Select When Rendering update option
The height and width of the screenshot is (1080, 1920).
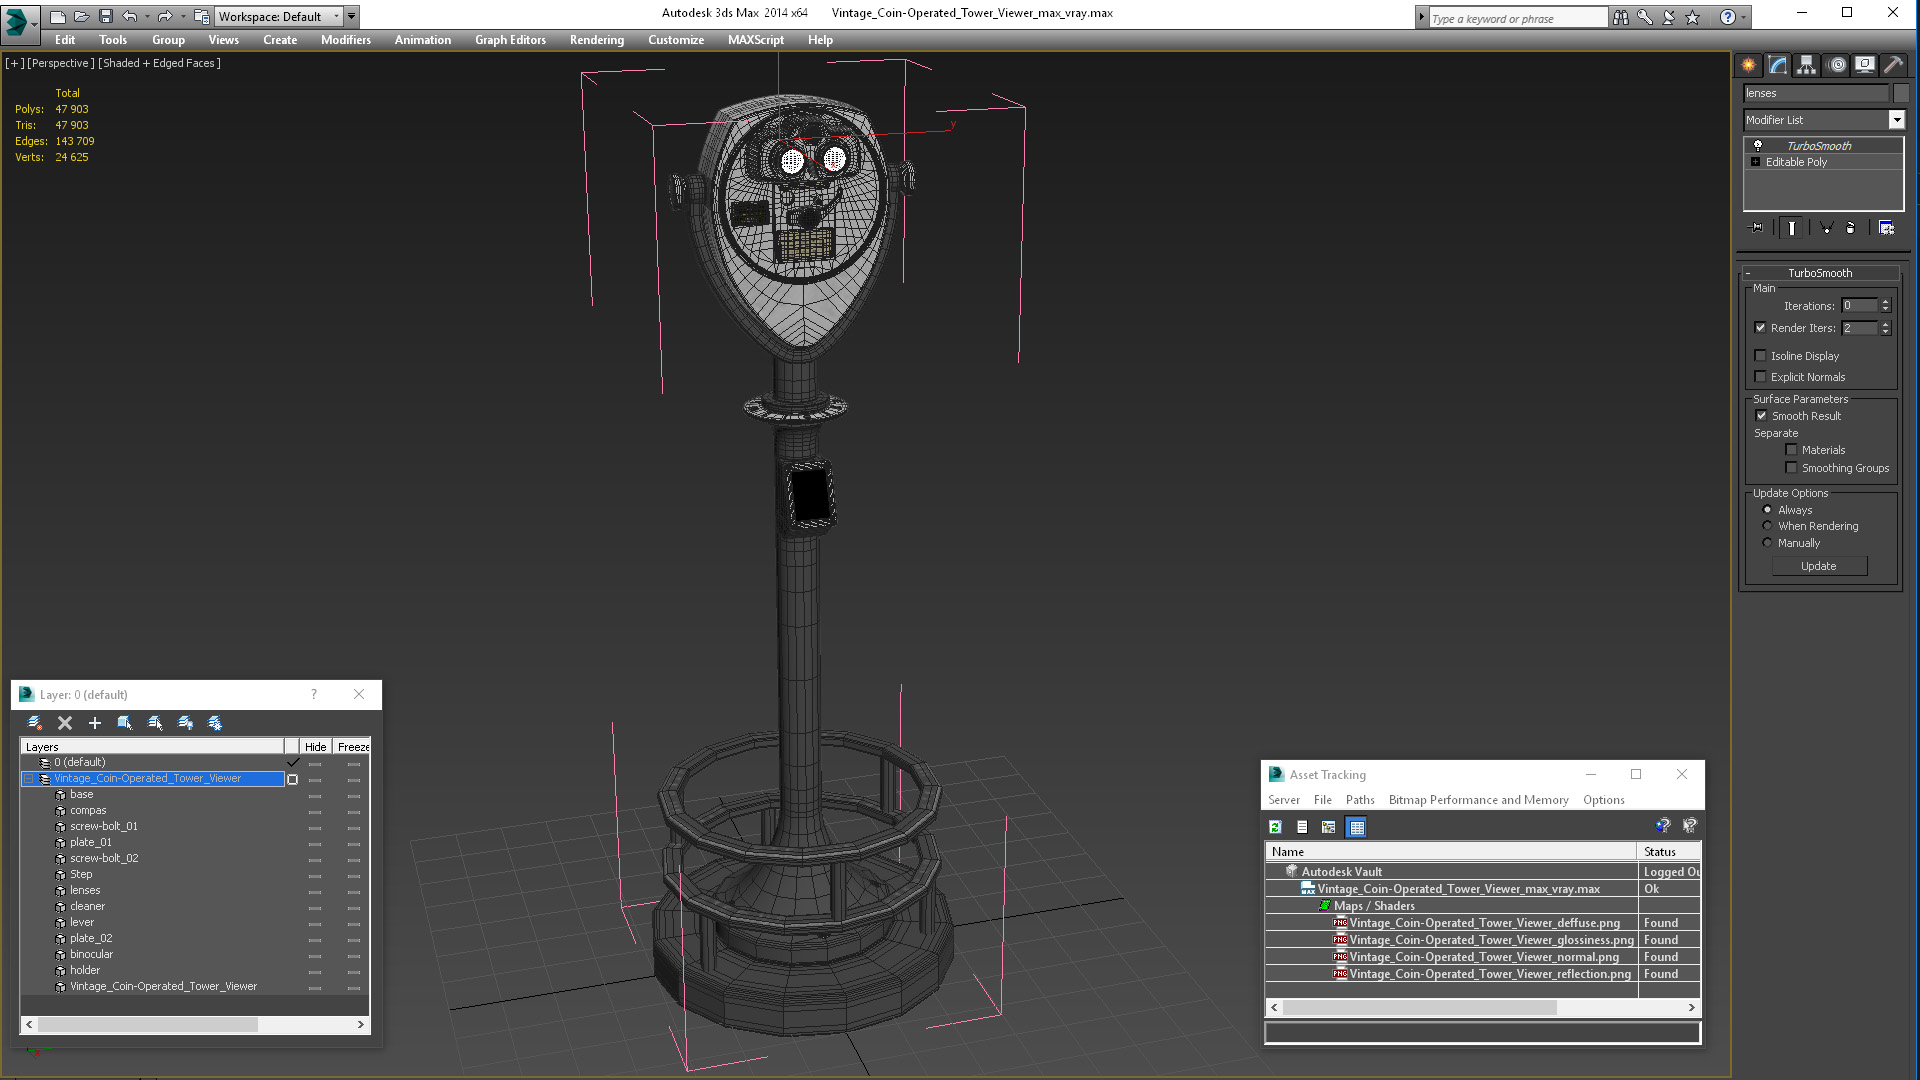pos(1767,526)
